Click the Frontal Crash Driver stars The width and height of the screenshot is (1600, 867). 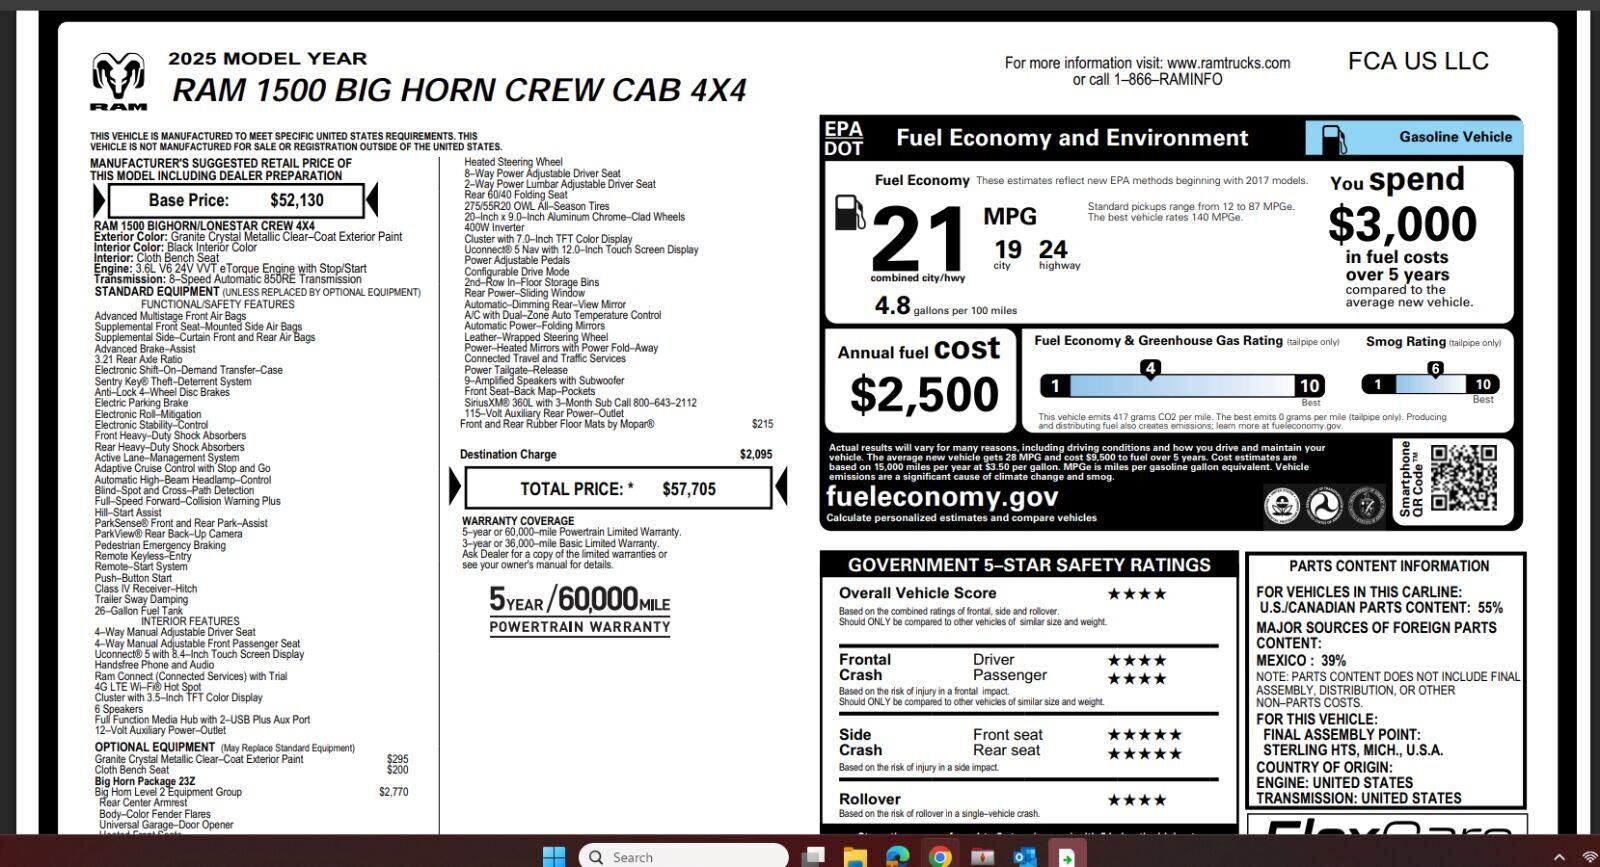1137,660
